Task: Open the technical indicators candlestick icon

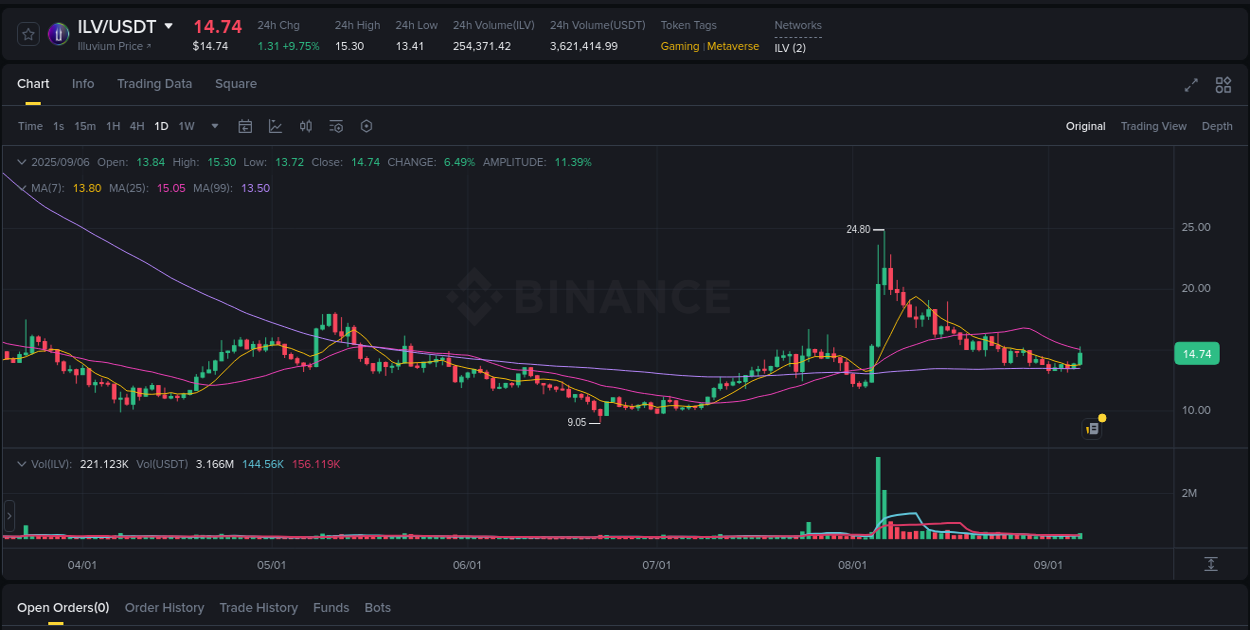Action: tap(306, 126)
